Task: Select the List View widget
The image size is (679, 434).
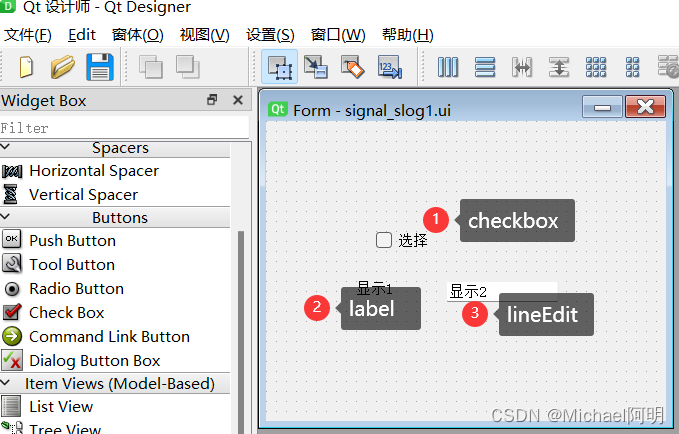Action: click(x=61, y=406)
